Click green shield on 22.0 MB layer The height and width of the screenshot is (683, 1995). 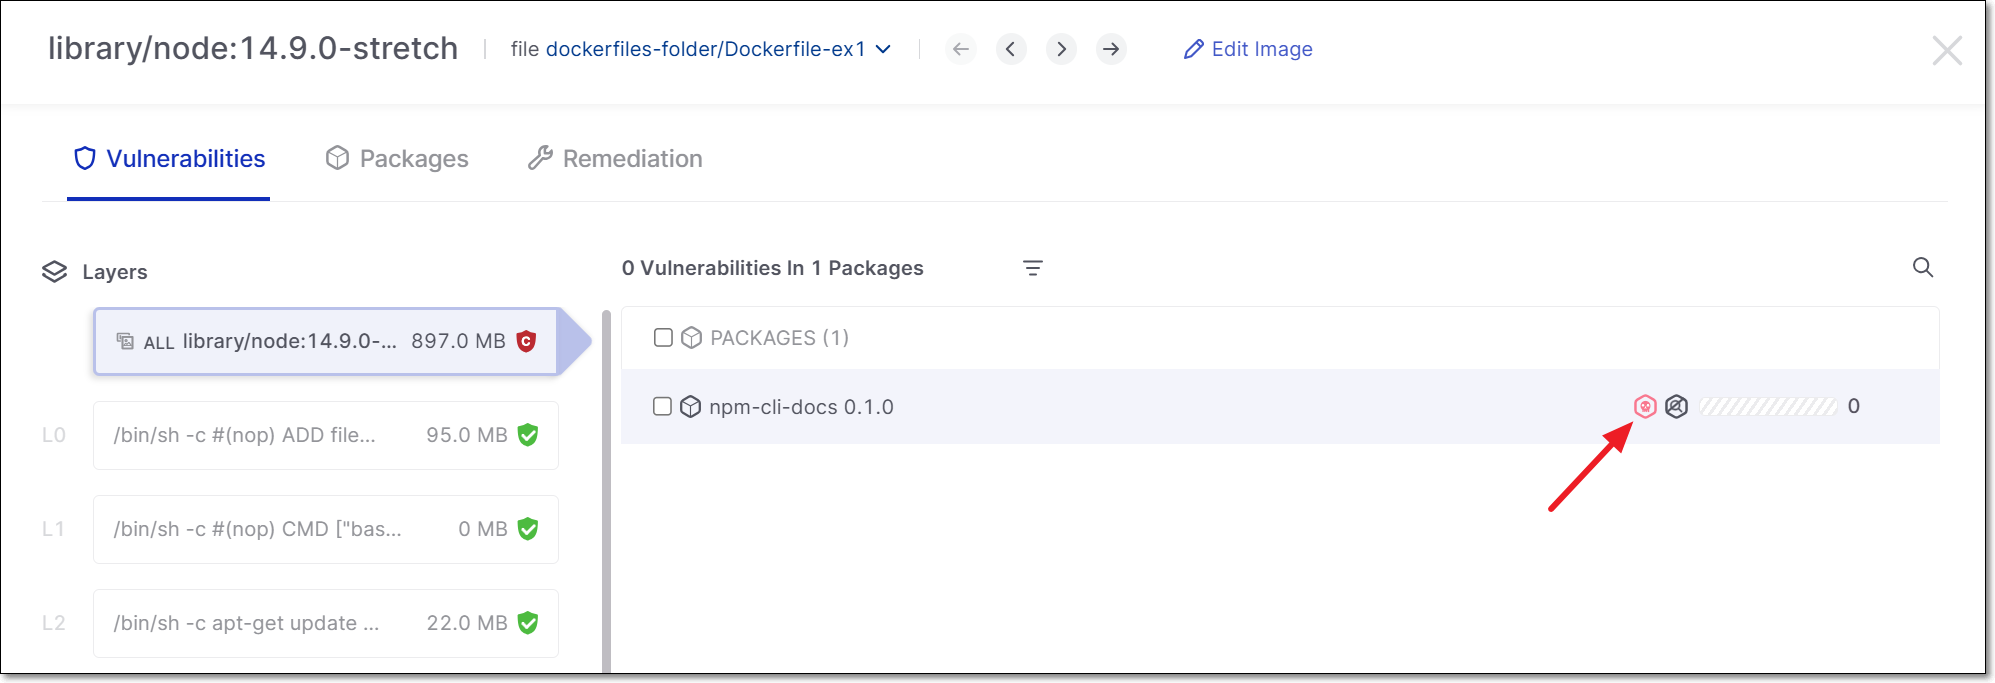tap(528, 623)
